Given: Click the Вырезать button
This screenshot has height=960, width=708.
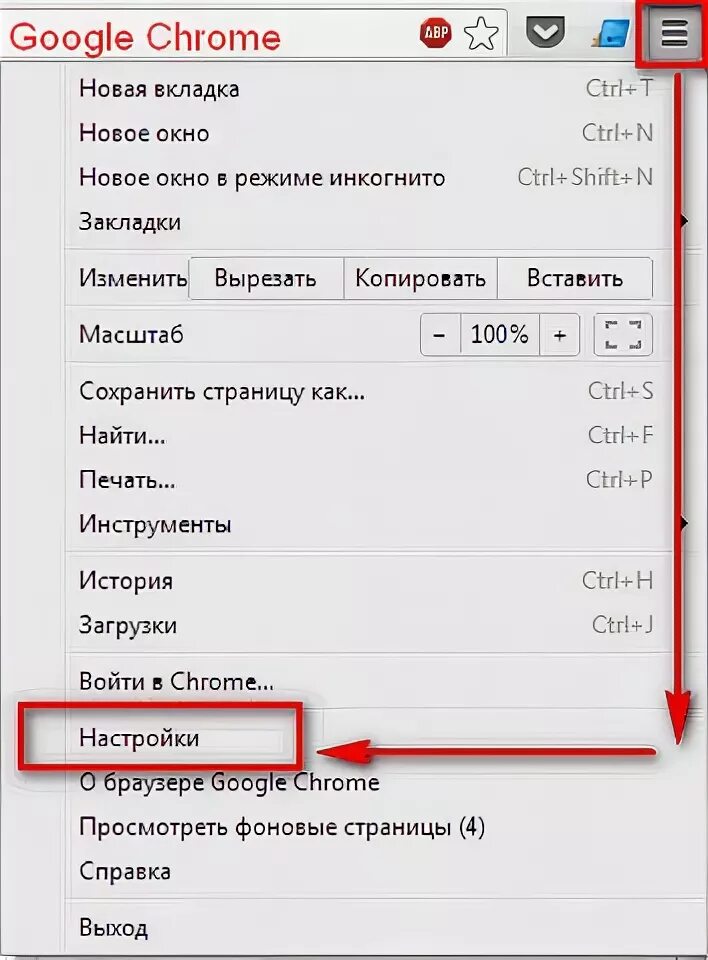Looking at the screenshot, I should [266, 279].
